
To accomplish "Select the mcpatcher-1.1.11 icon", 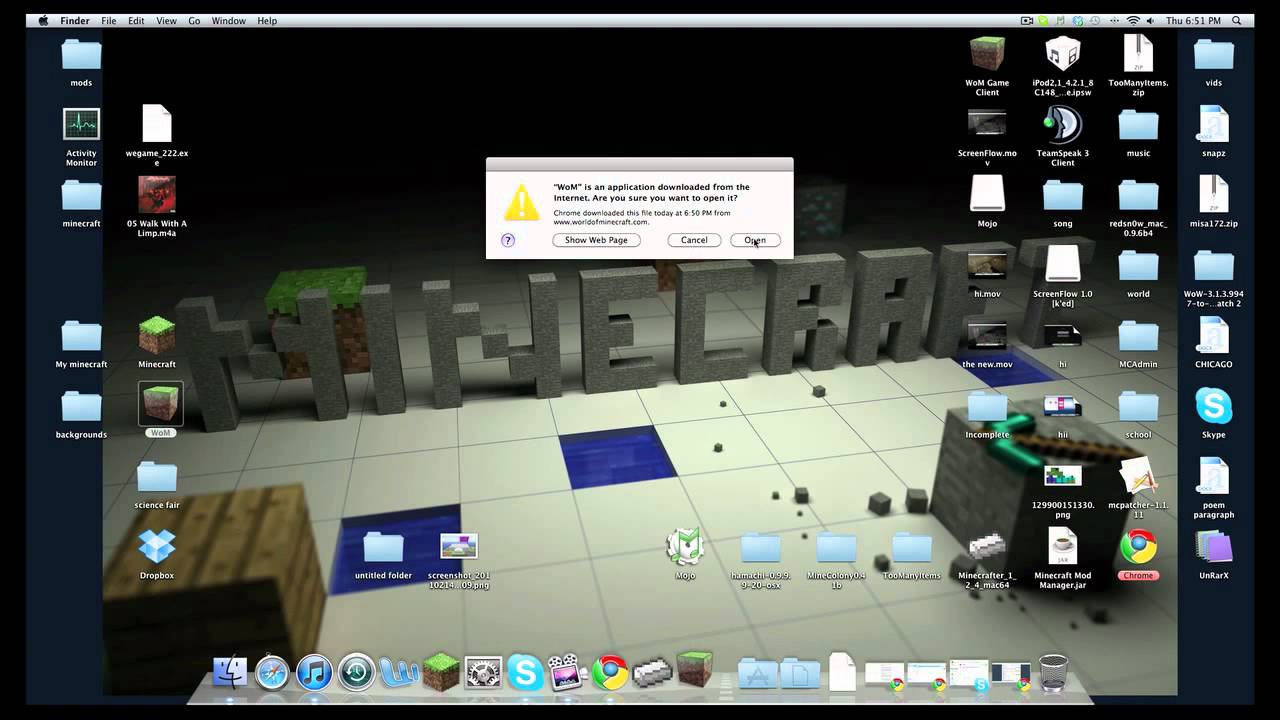I will (1138, 477).
